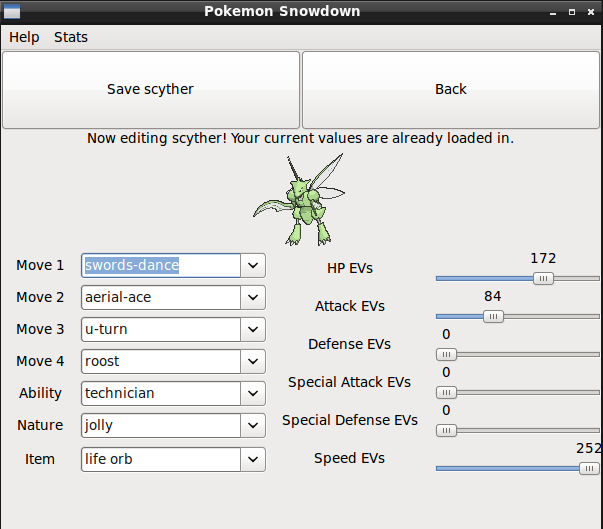The image size is (603, 529).
Task: Expand the Item dropdown arrow
Action: pos(253,459)
